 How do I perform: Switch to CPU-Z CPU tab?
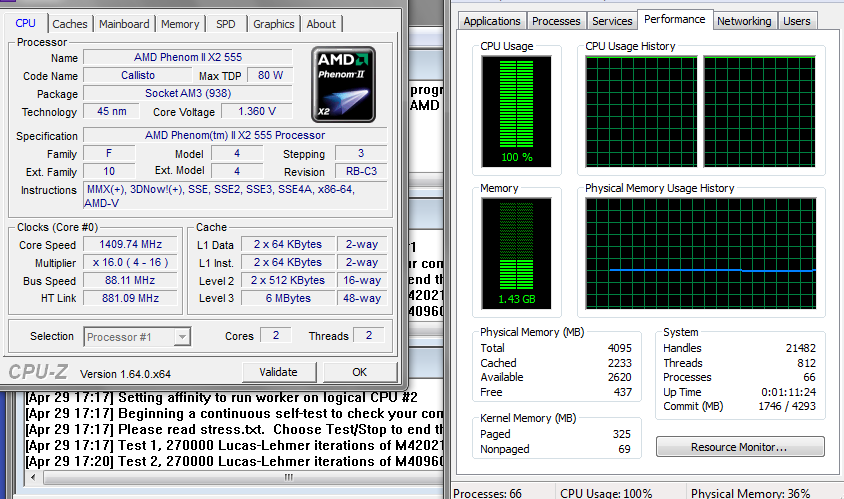click(25, 23)
